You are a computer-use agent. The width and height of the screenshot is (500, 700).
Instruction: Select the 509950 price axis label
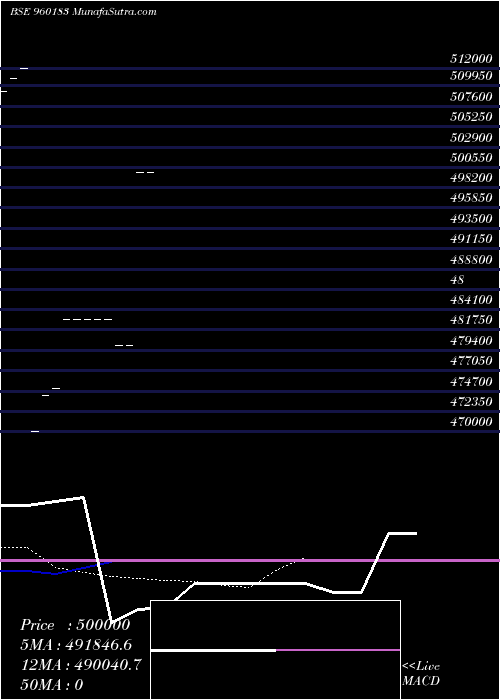(471, 76)
